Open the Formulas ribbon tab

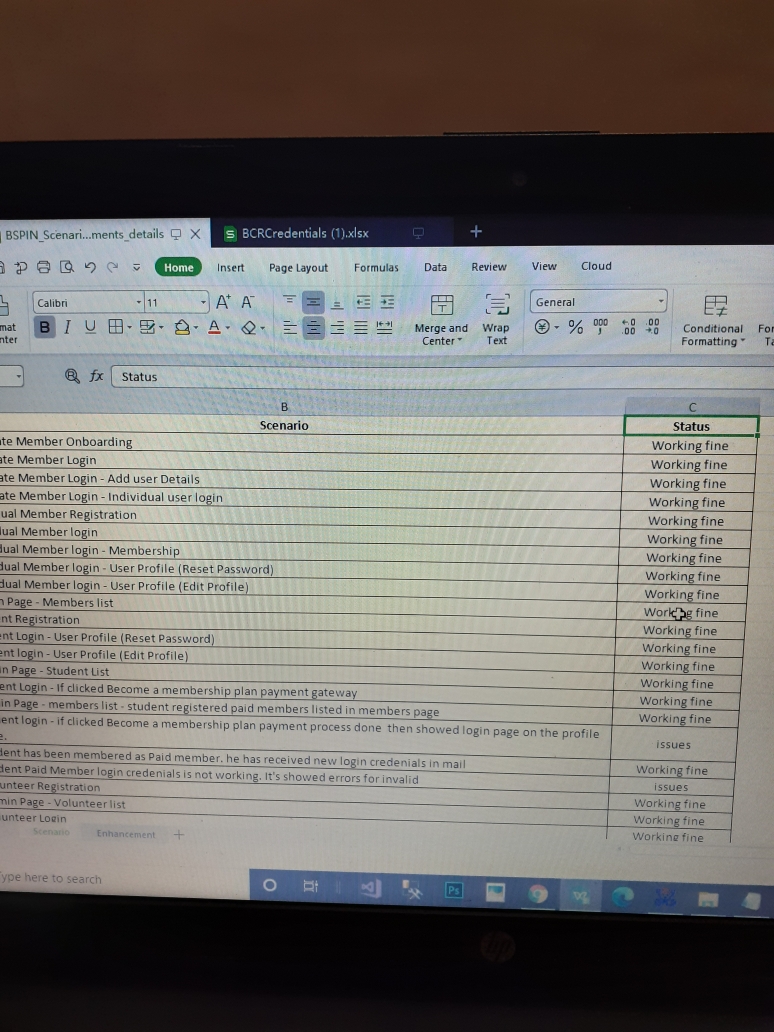[376, 267]
